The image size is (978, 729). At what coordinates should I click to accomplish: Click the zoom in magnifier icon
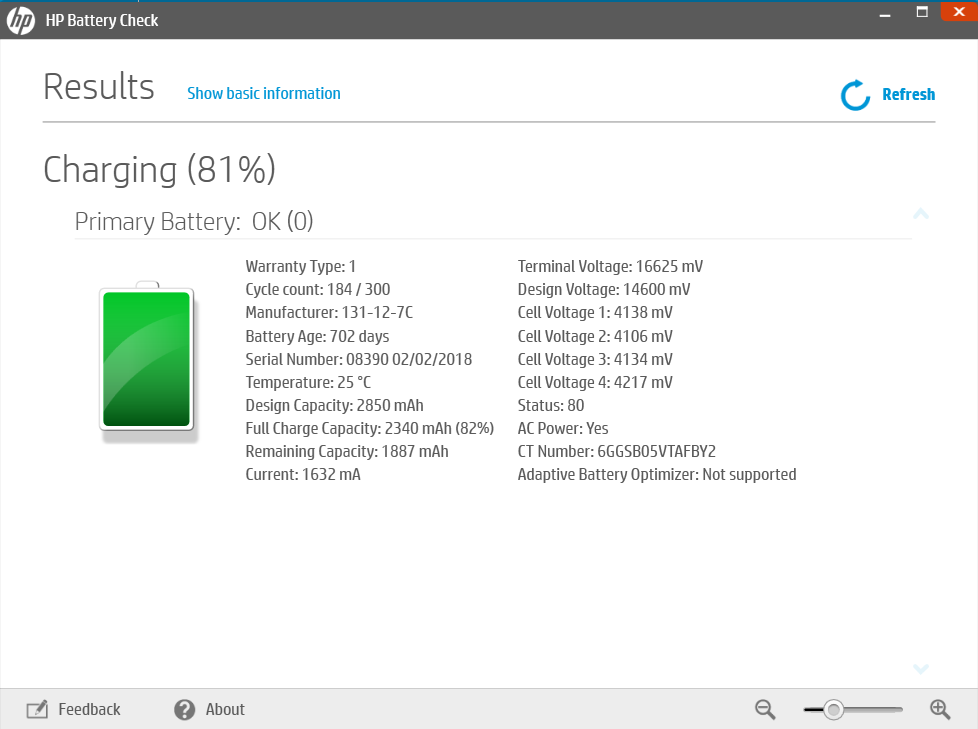(x=939, y=709)
